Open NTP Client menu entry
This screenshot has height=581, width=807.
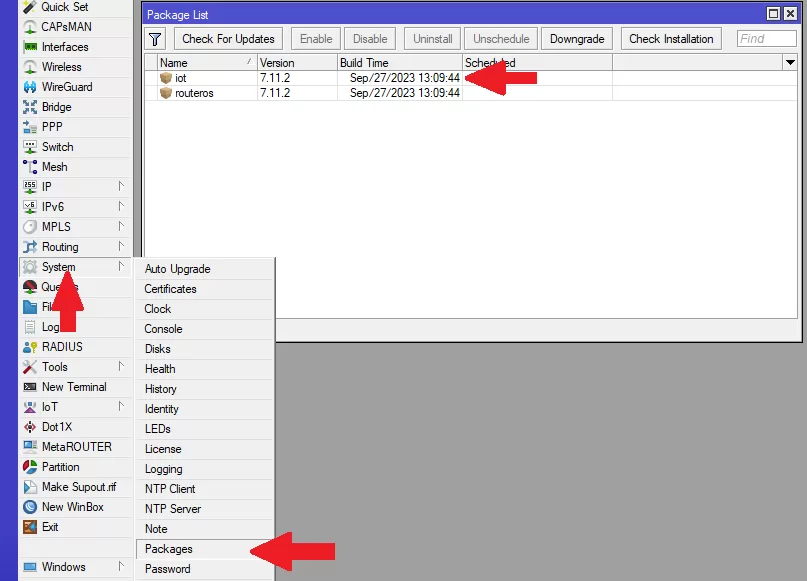pos(204,489)
